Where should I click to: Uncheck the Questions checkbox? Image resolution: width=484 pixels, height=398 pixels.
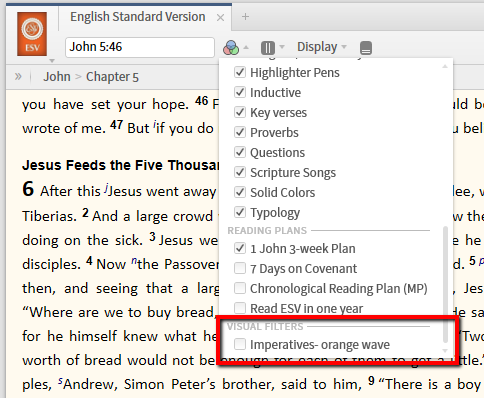pos(240,152)
